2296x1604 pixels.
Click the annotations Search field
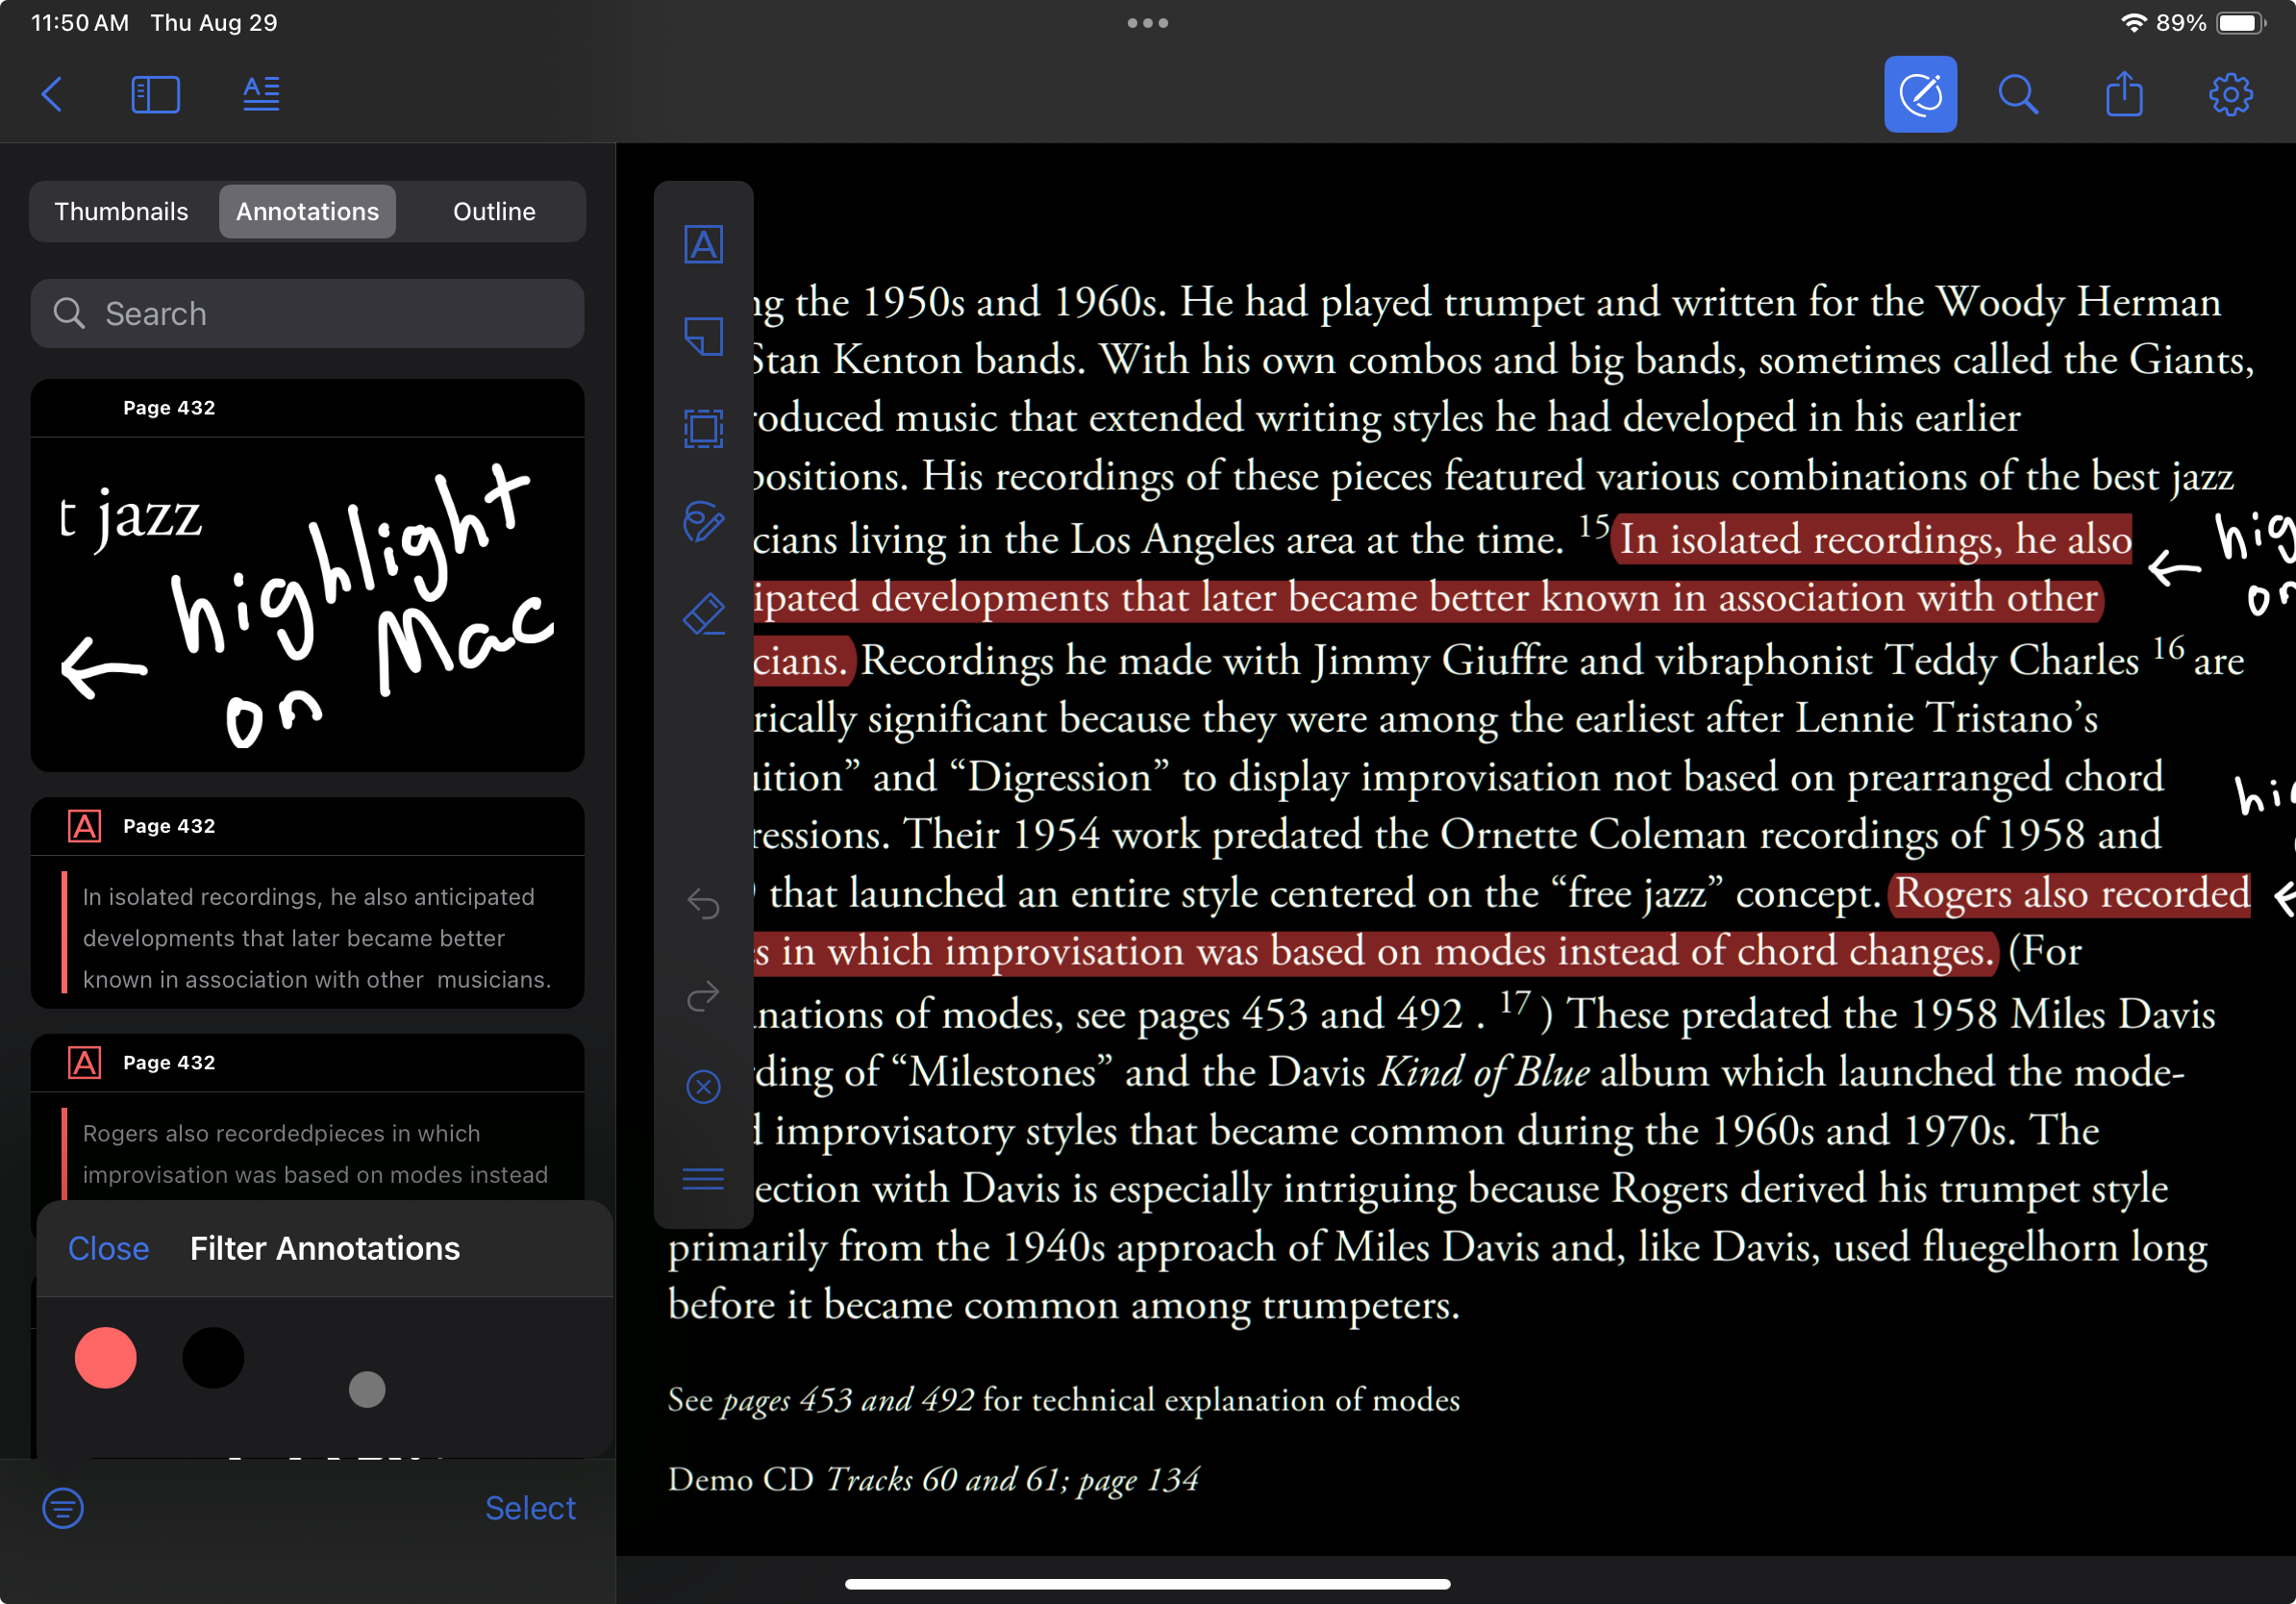(x=307, y=314)
